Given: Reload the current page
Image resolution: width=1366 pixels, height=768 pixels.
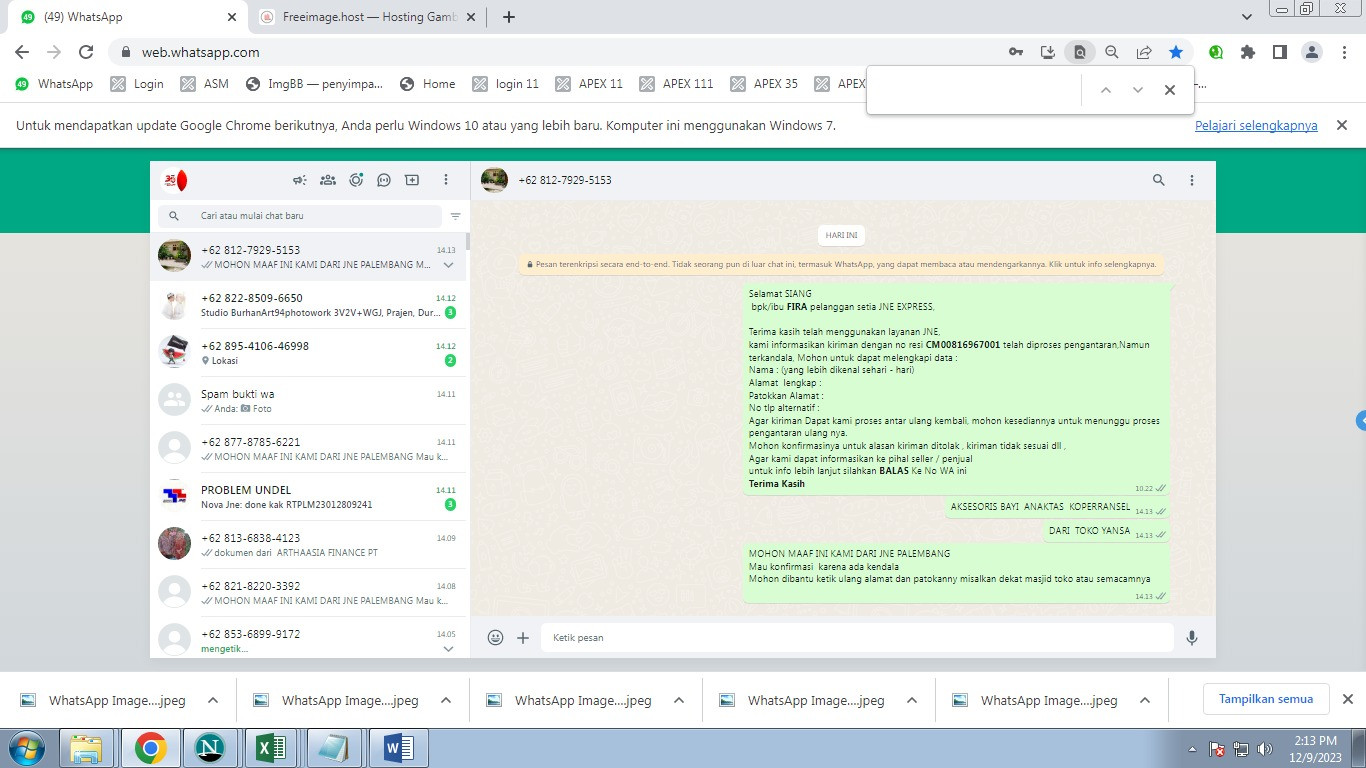Looking at the screenshot, I should [x=86, y=52].
